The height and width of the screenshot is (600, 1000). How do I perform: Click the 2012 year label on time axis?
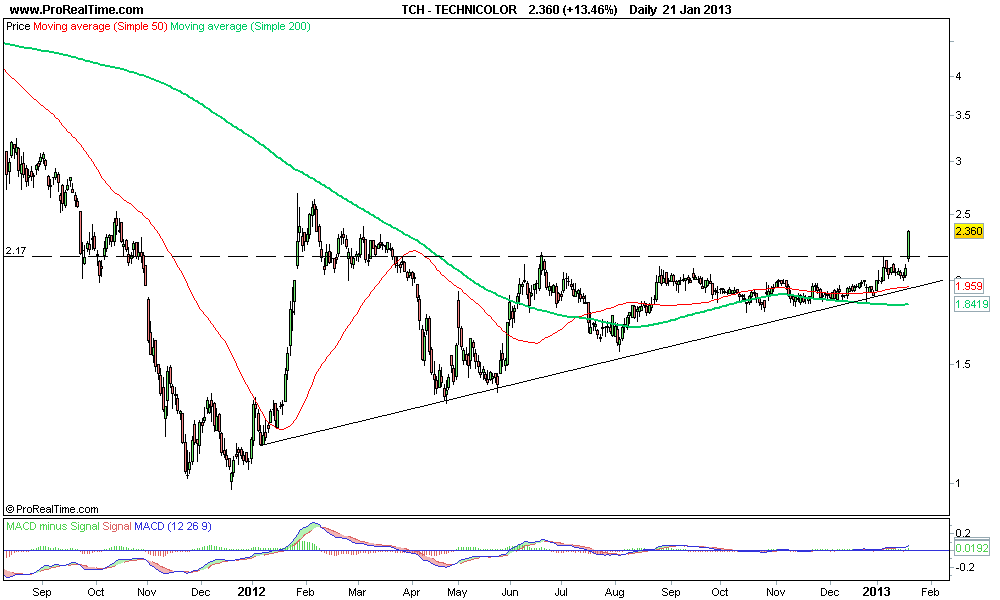point(252,592)
